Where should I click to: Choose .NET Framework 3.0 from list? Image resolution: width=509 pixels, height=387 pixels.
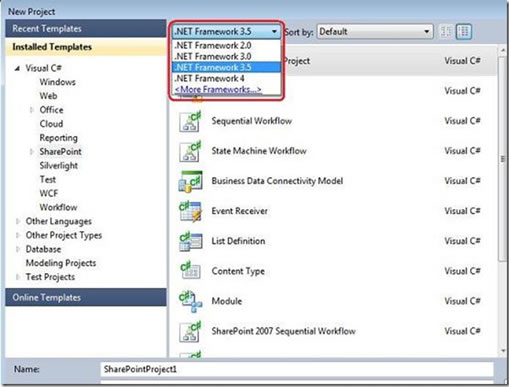pyautogui.click(x=226, y=56)
